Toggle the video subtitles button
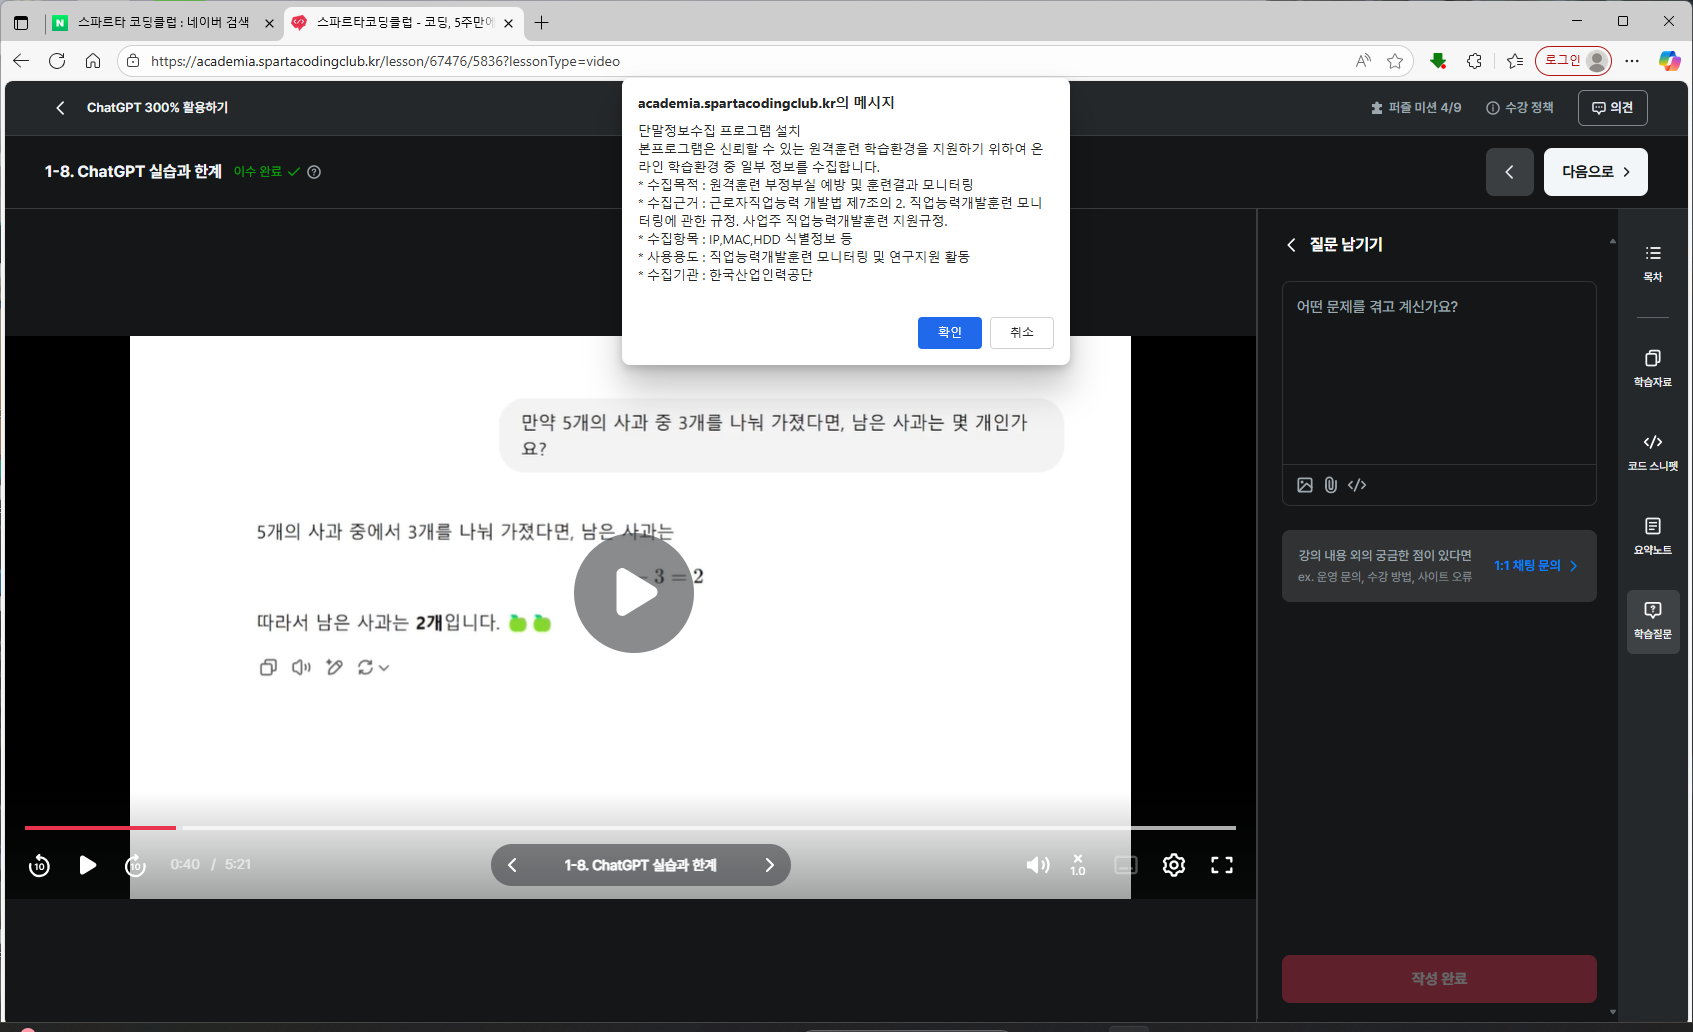Viewport: 1693px width, 1032px height. tap(1126, 865)
